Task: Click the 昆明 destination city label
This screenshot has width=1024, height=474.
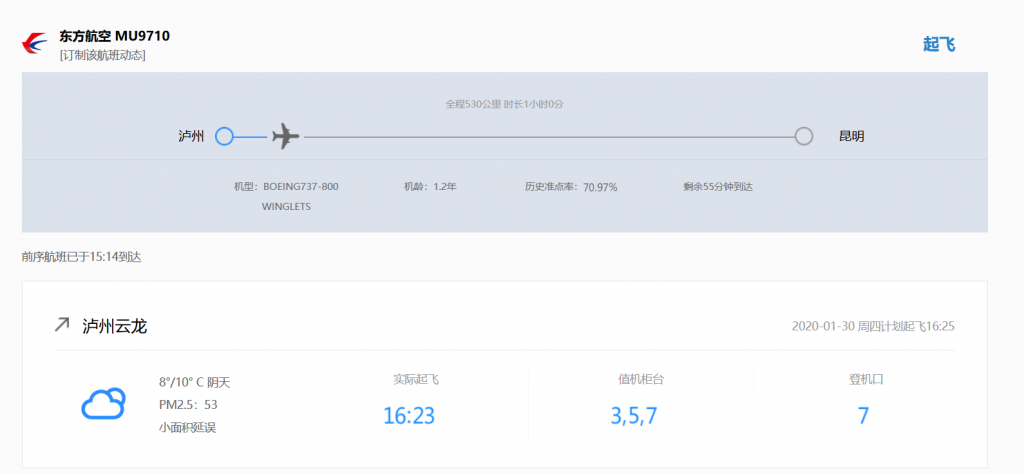Action: pos(852,136)
